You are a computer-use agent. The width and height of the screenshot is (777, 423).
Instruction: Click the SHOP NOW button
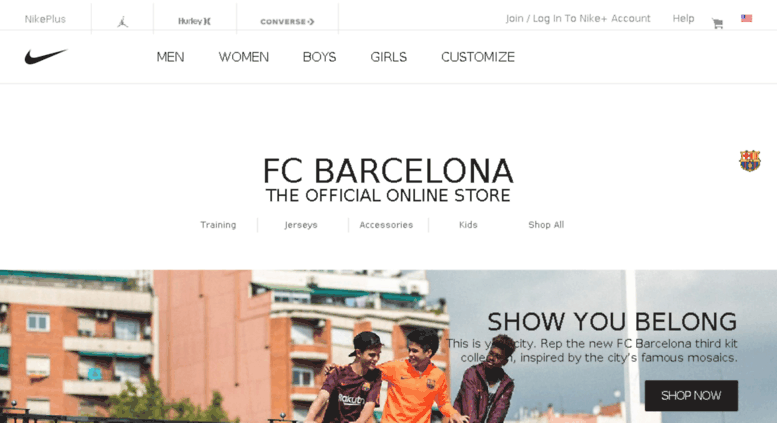(x=691, y=396)
